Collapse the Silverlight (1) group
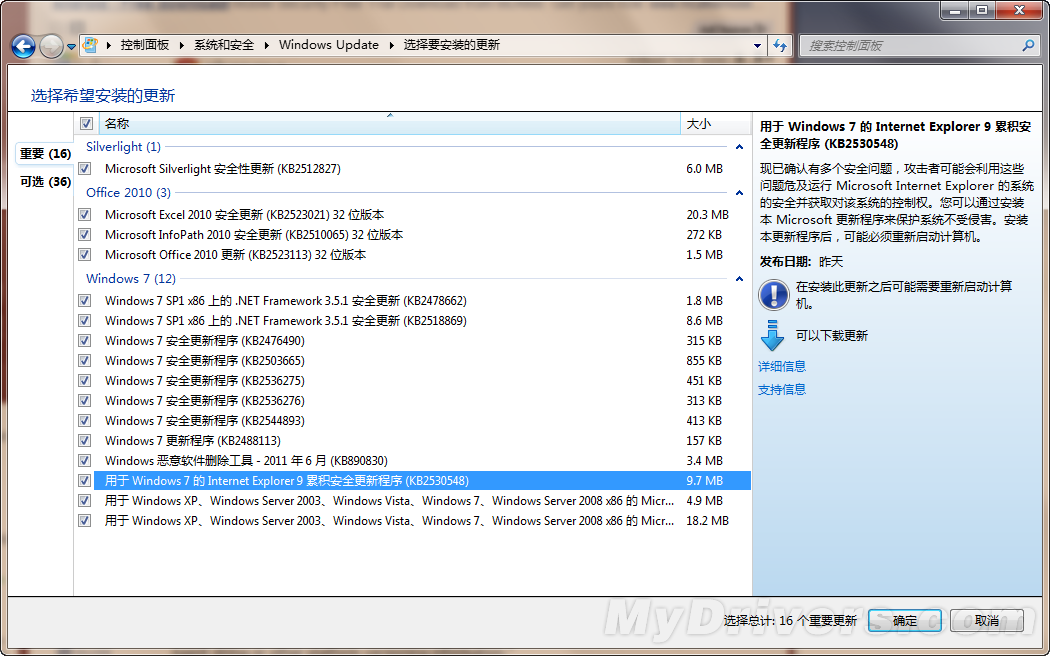Screen dimensions: 1050x656 click(739, 147)
